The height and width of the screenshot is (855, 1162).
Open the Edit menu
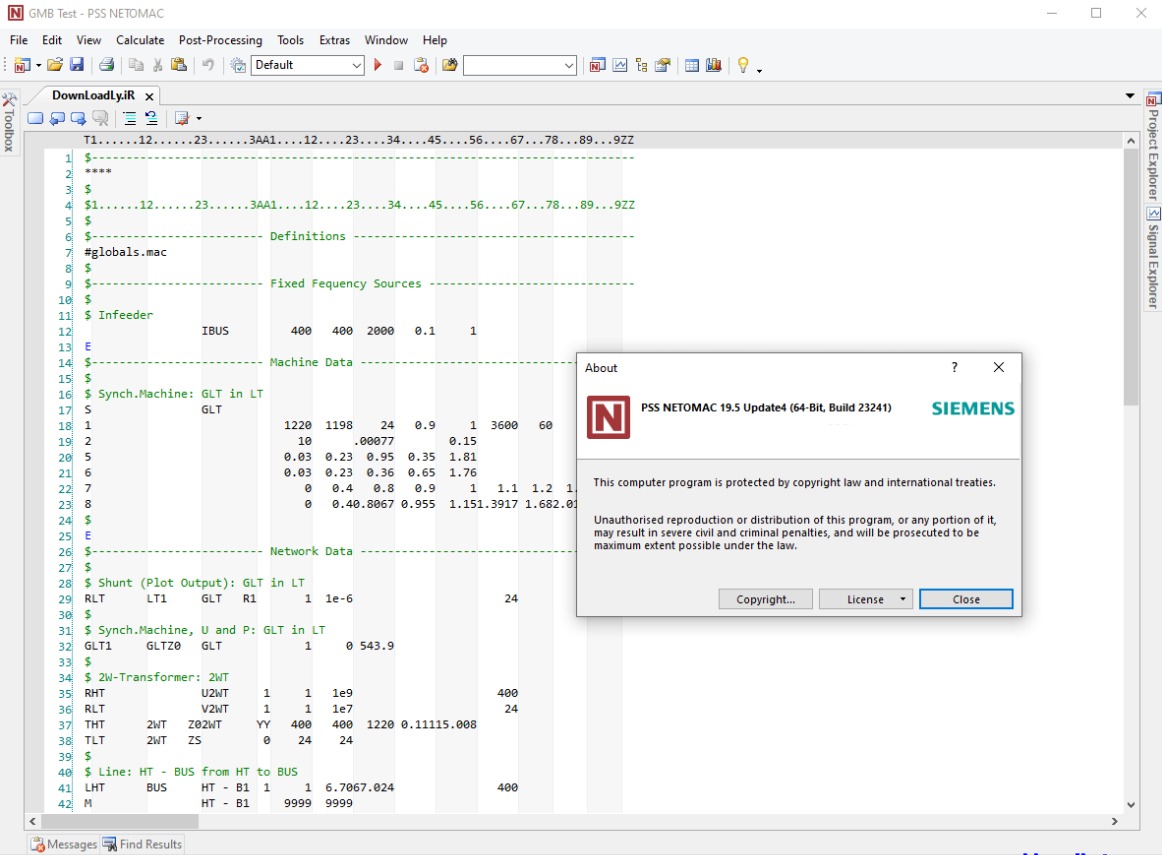(52, 40)
